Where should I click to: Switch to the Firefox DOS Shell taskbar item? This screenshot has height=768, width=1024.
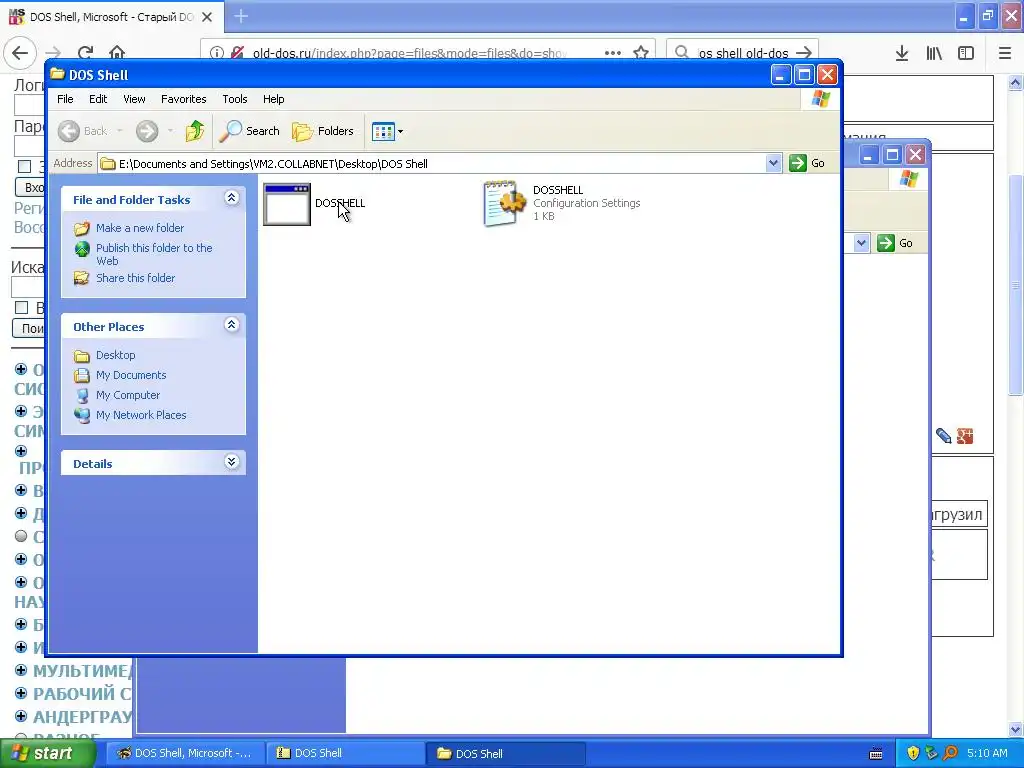pos(185,753)
